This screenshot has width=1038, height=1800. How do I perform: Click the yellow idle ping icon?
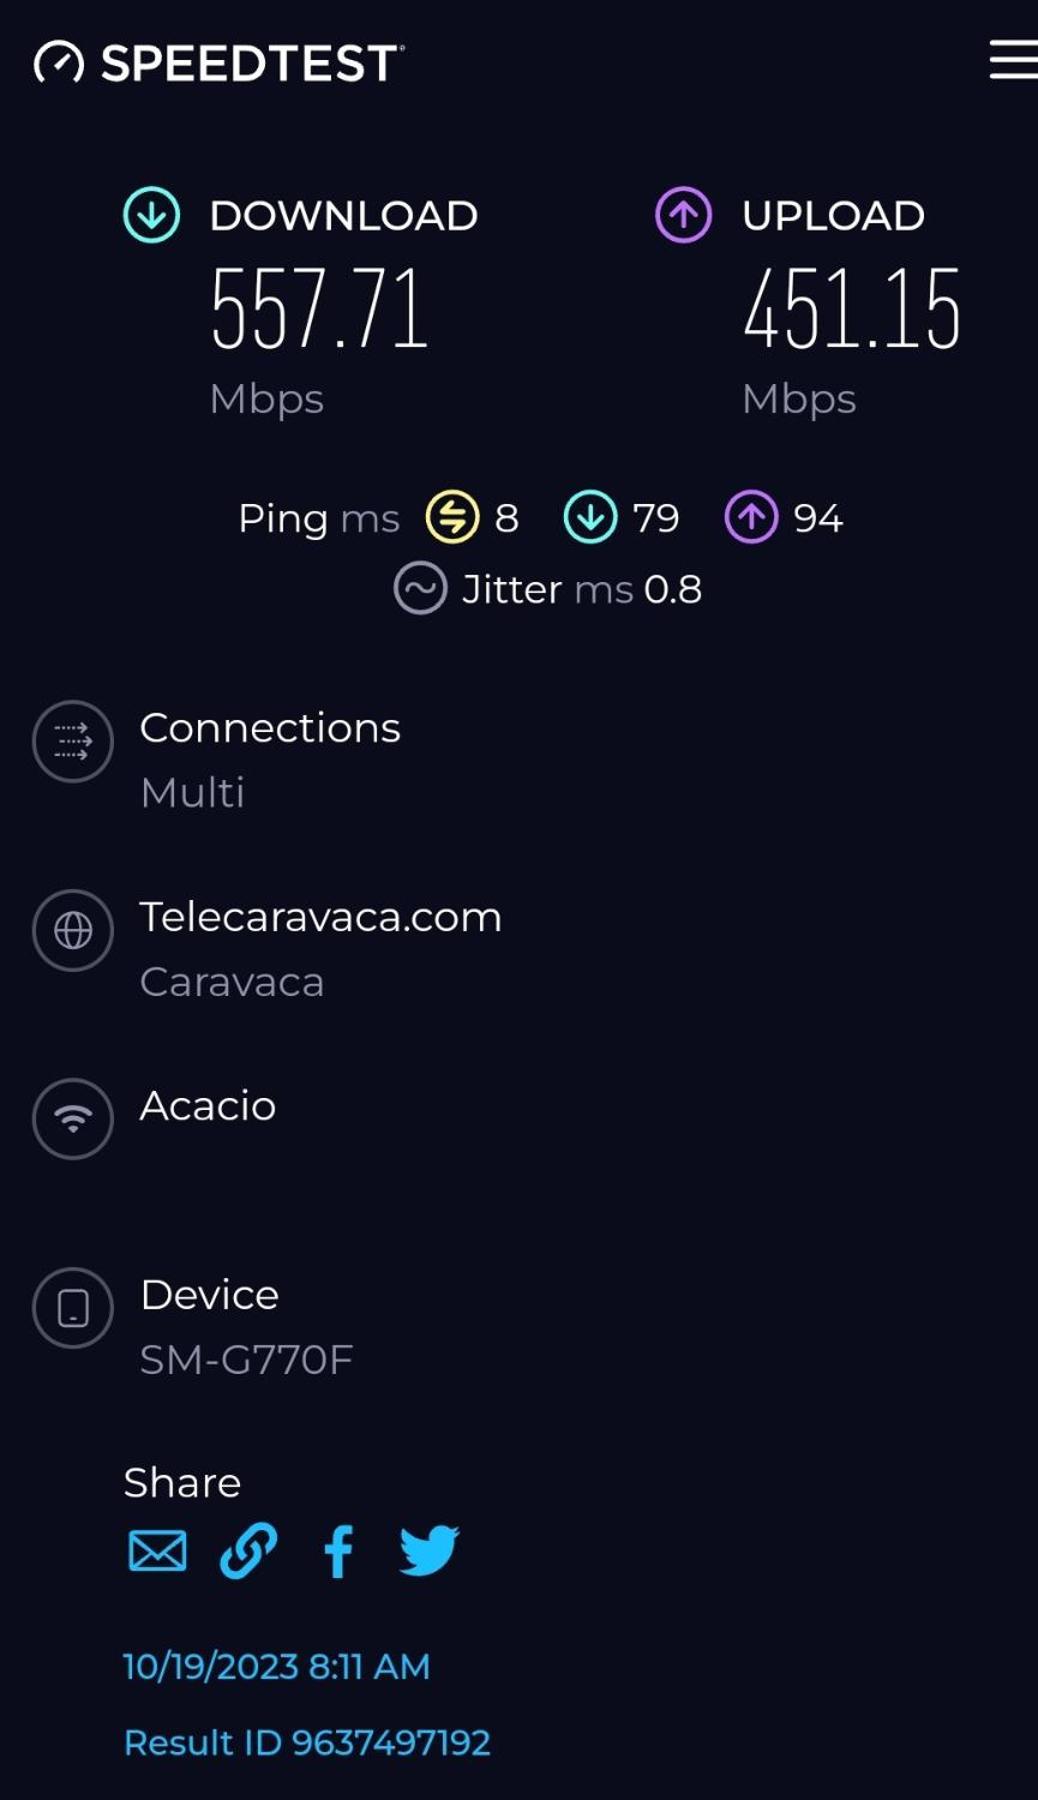[452, 517]
